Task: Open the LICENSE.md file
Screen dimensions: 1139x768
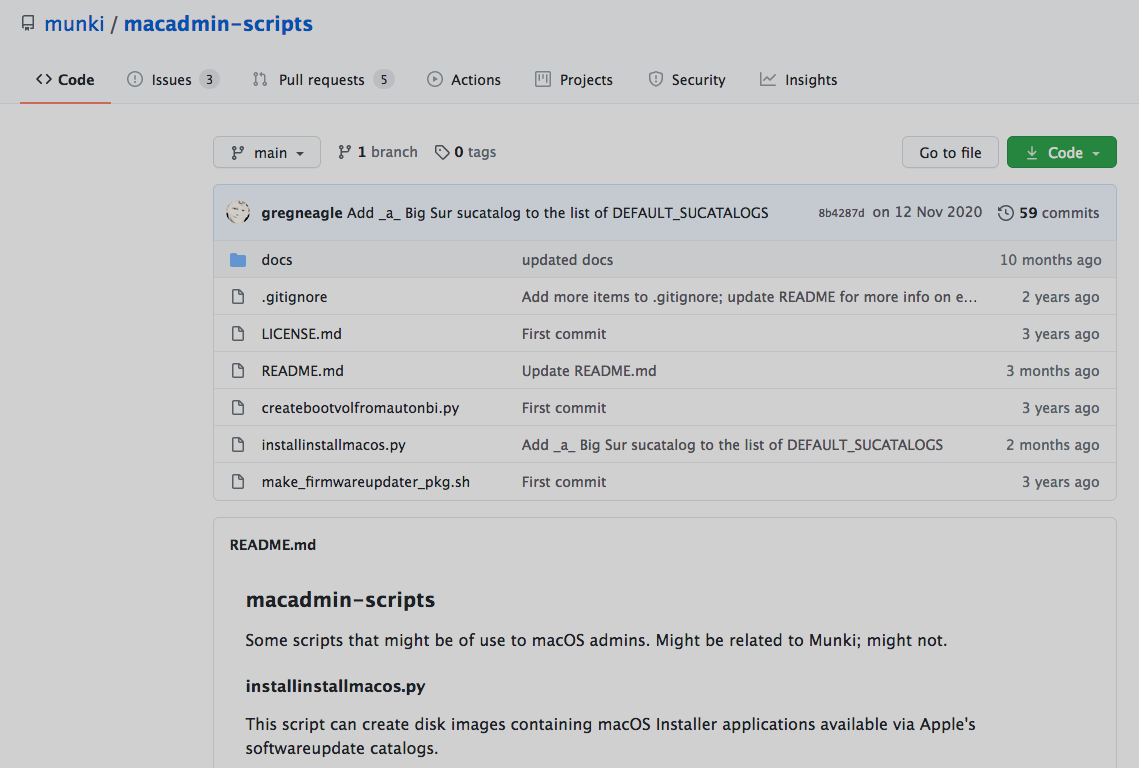Action: click(x=301, y=334)
